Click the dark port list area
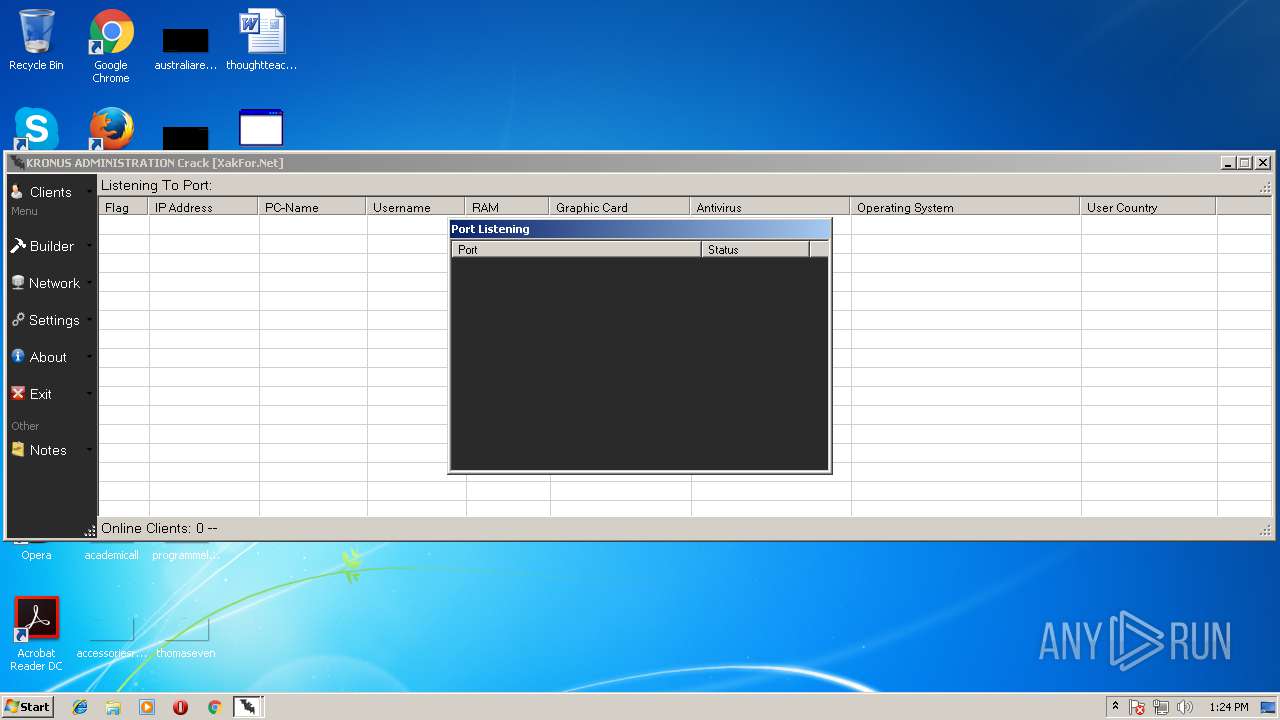Viewport: 1280px width, 720px height. (x=639, y=363)
